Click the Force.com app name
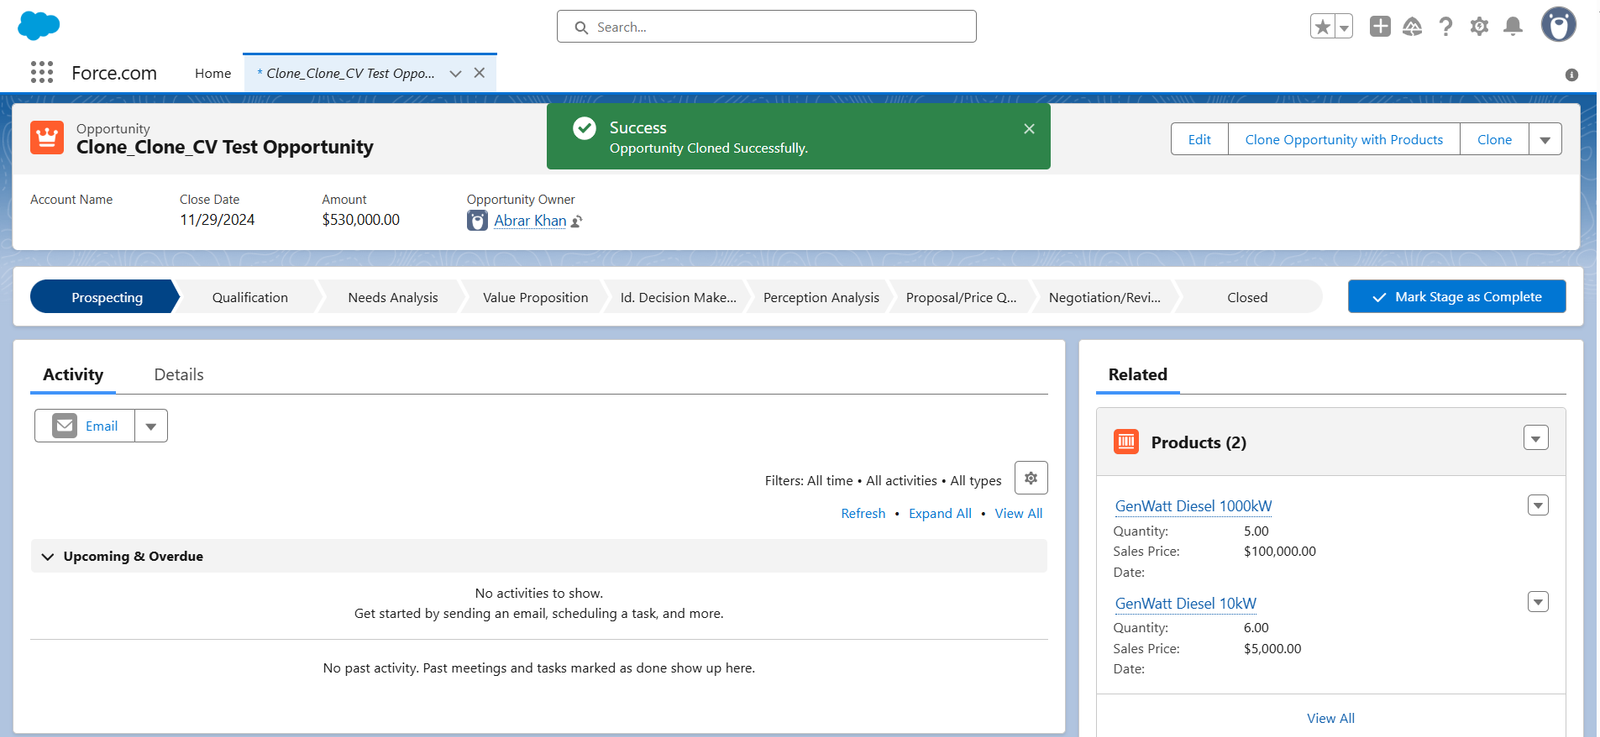 [x=114, y=73]
